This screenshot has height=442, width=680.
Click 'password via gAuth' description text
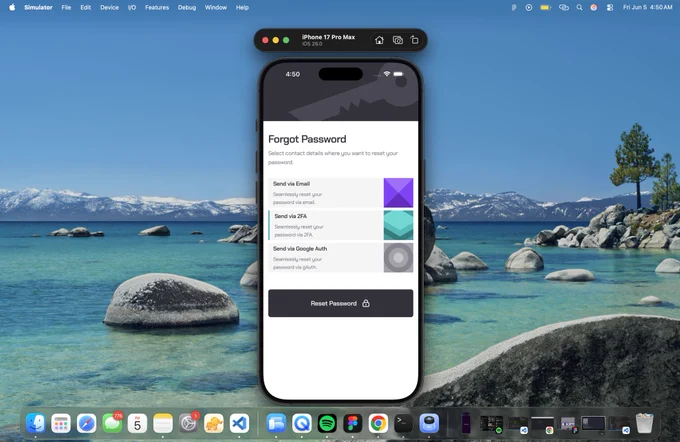[294, 267]
